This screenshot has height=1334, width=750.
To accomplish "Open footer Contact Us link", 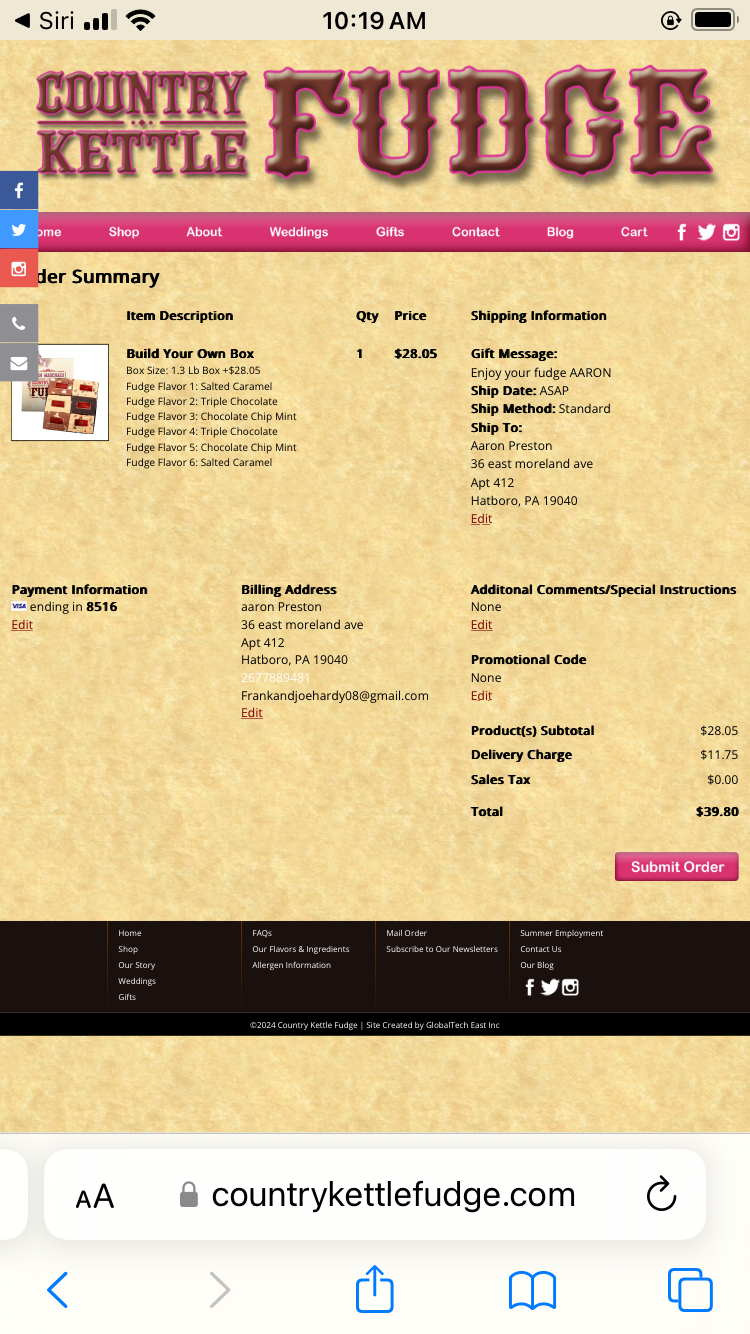I will (541, 949).
